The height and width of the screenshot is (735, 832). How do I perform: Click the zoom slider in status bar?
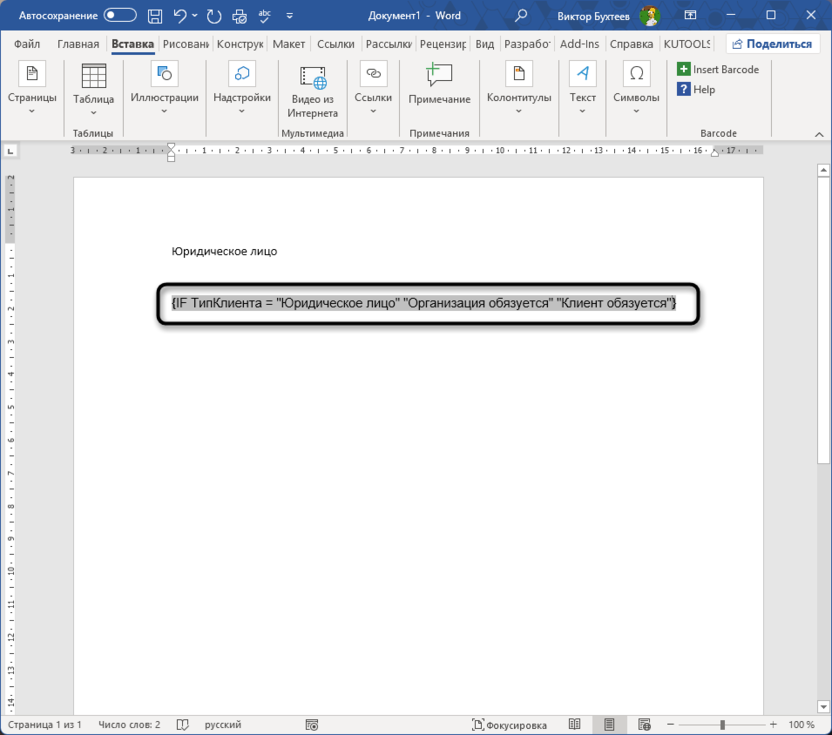pyautogui.click(x=720, y=724)
